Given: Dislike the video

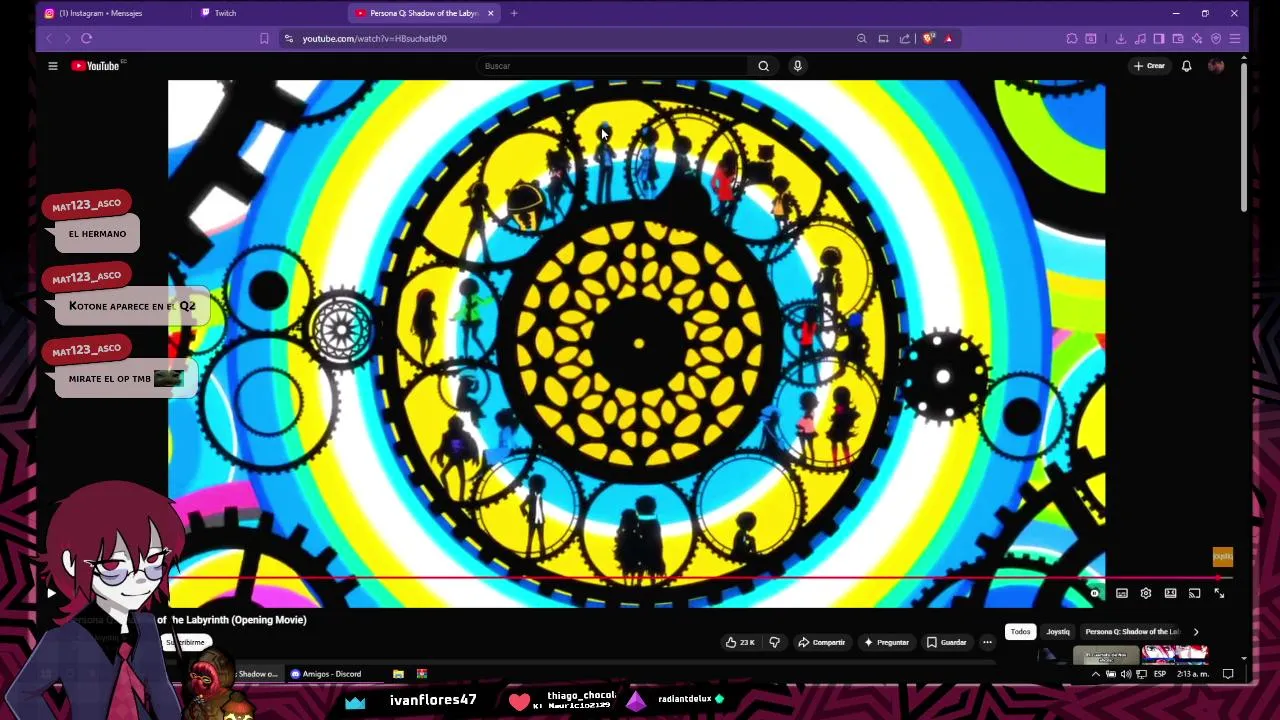Looking at the screenshot, I should tap(774, 642).
